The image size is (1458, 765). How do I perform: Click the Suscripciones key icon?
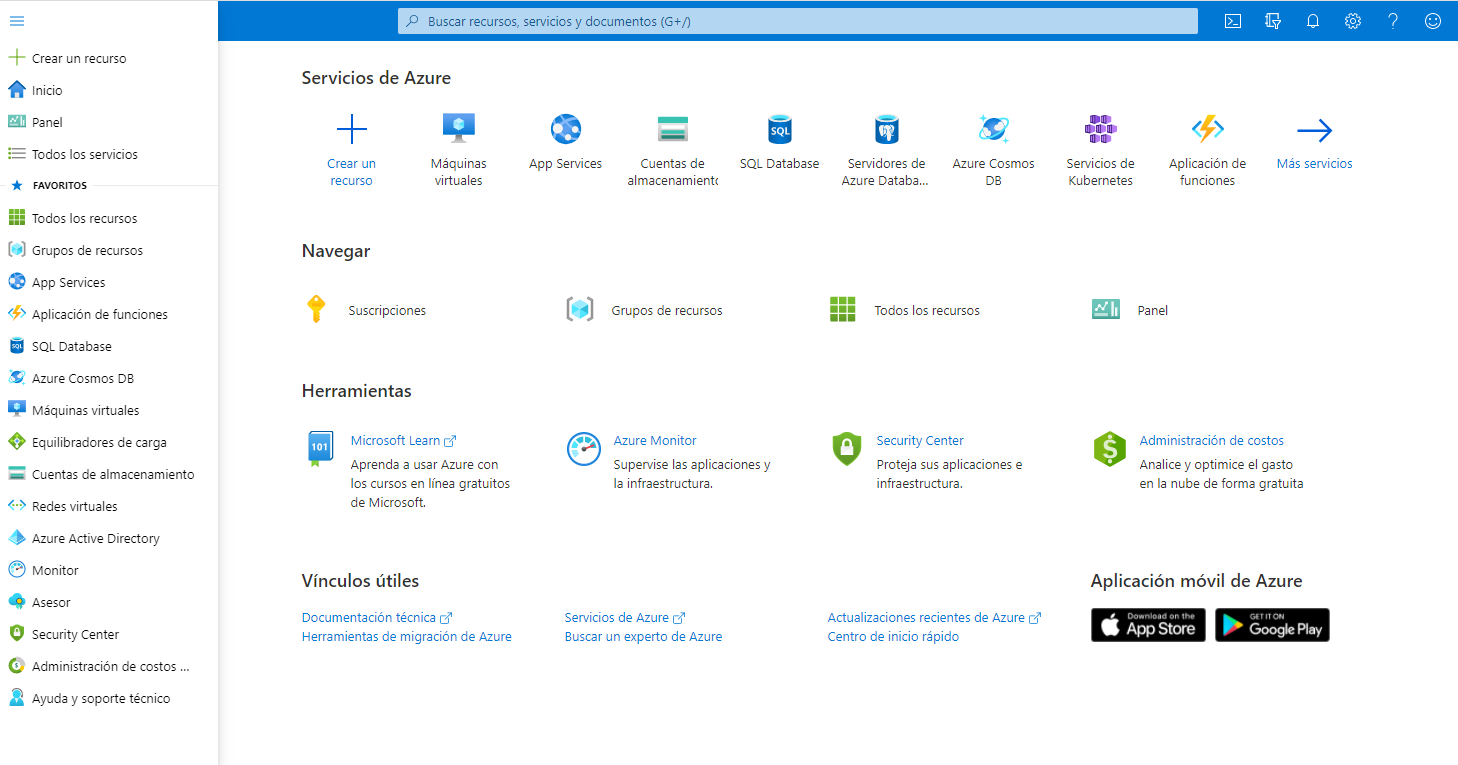point(316,310)
